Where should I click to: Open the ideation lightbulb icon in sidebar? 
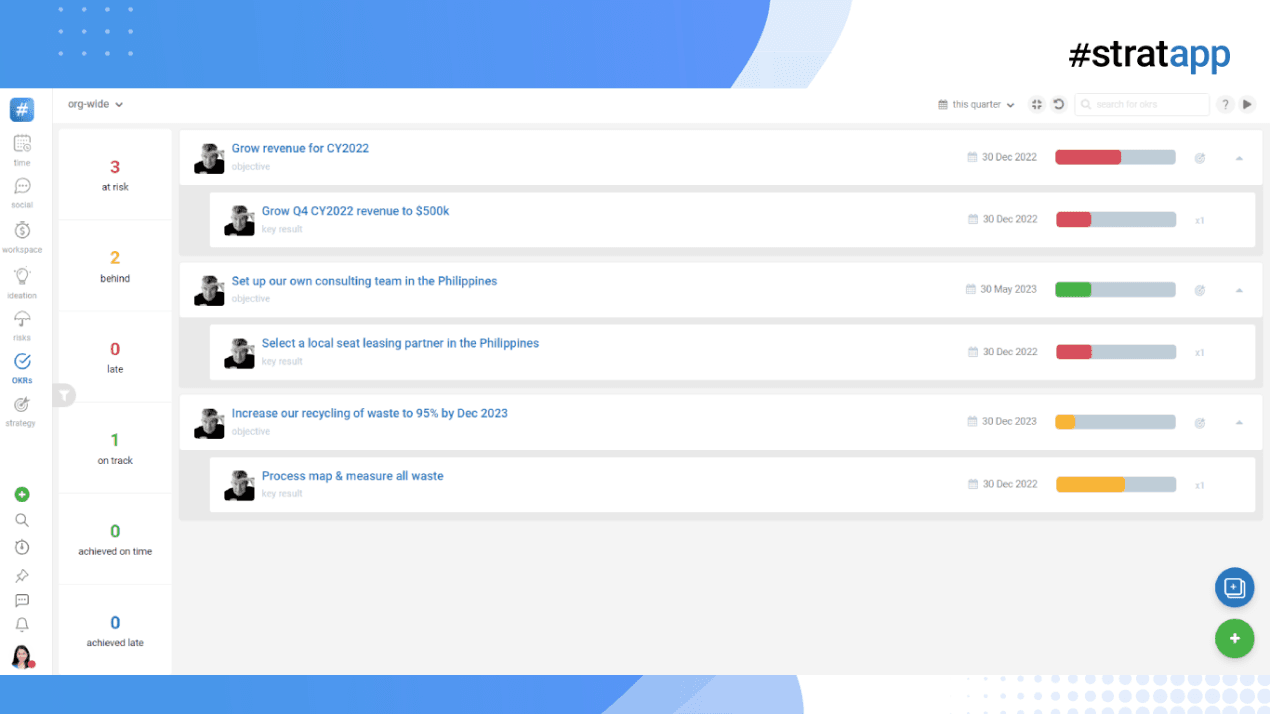pos(22,277)
